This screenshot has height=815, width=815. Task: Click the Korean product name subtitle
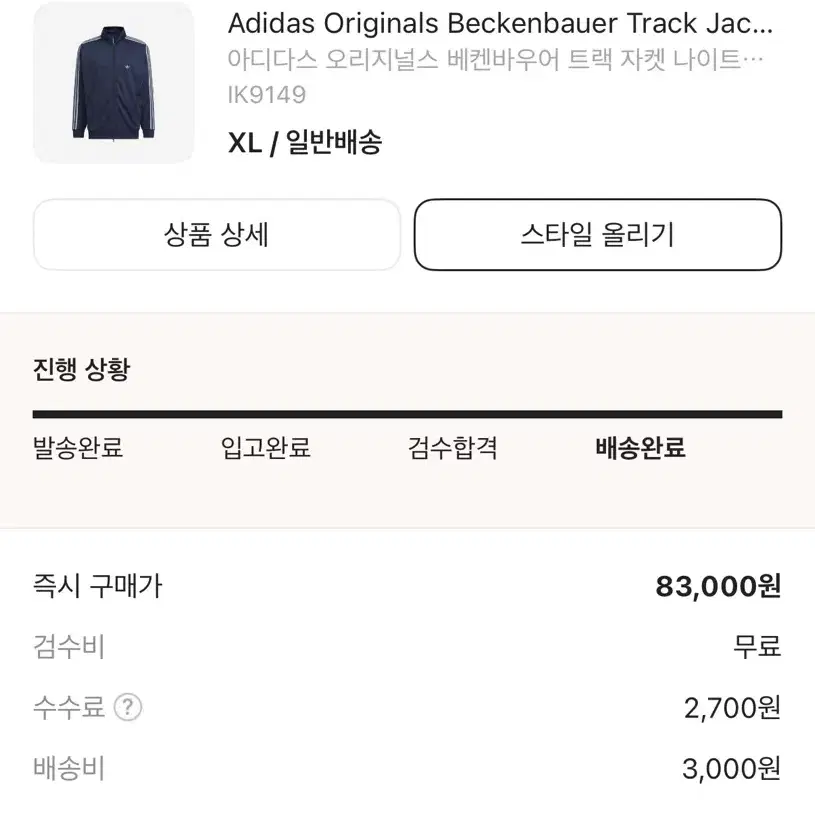pos(495,60)
